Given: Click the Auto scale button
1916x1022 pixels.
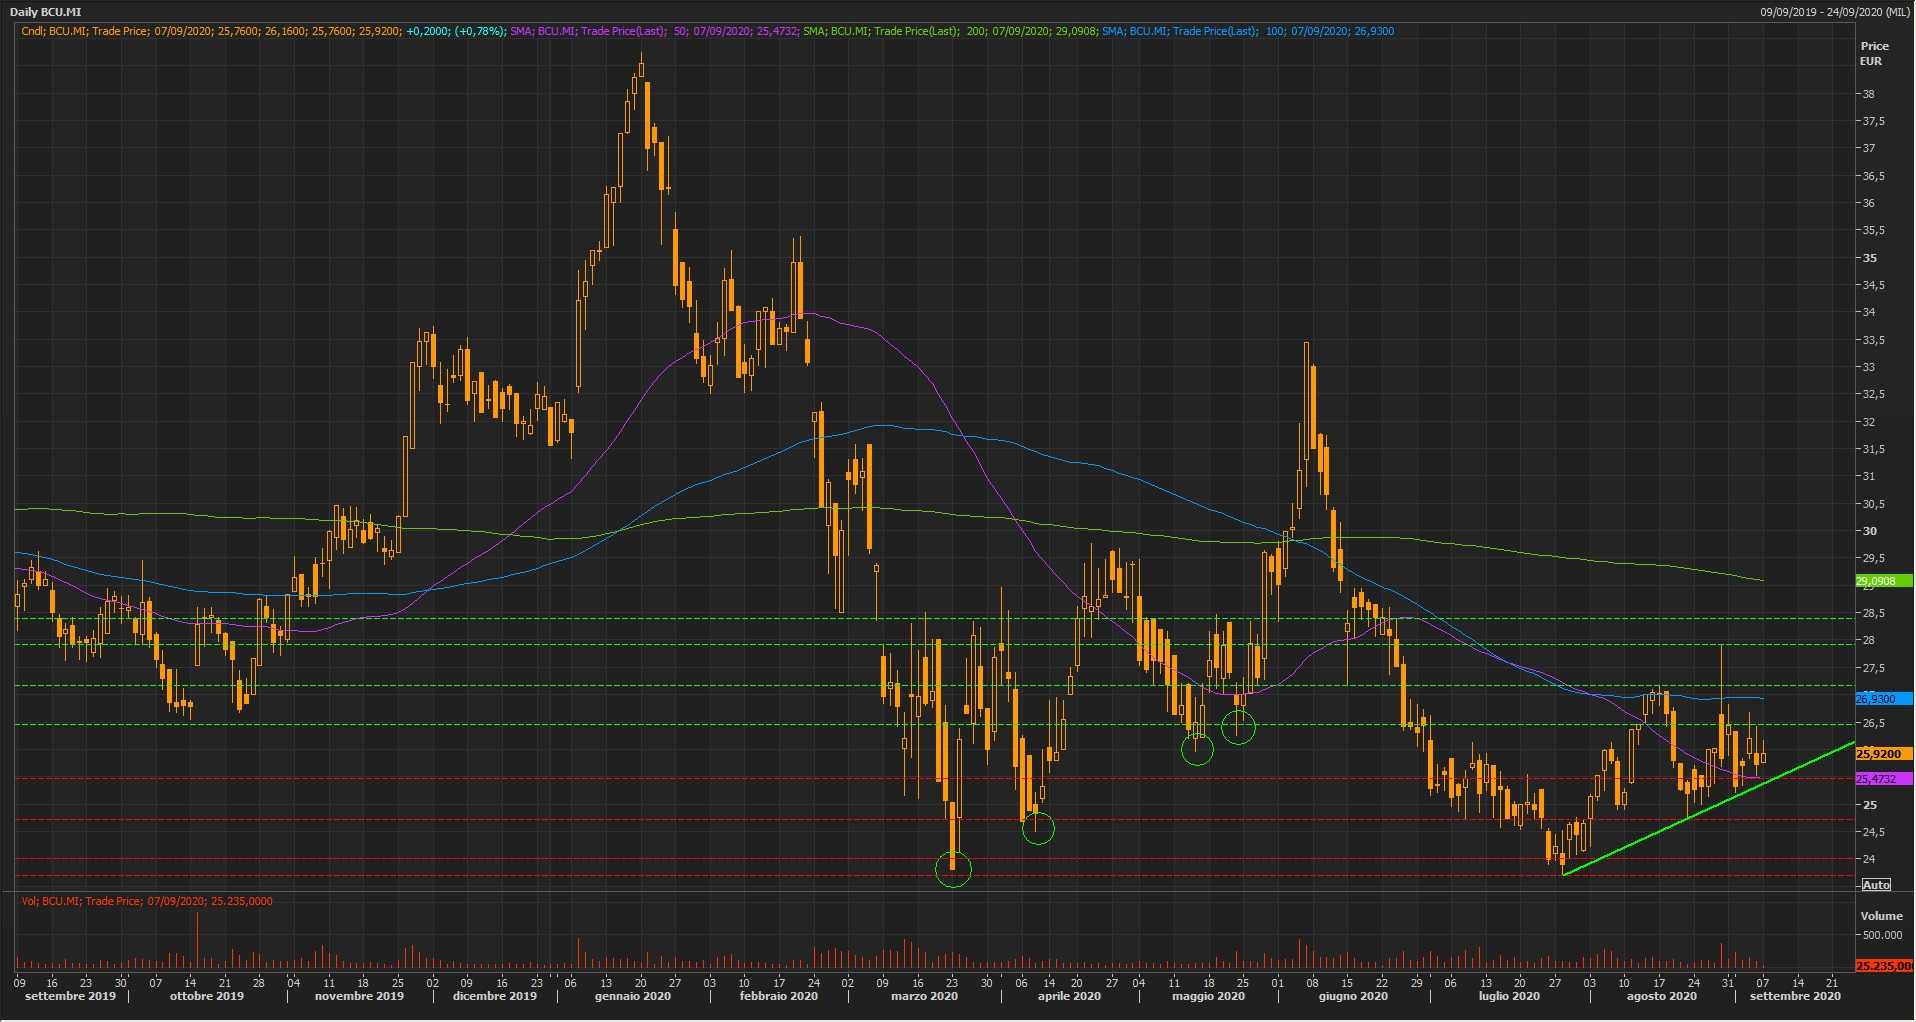Looking at the screenshot, I should (1876, 885).
